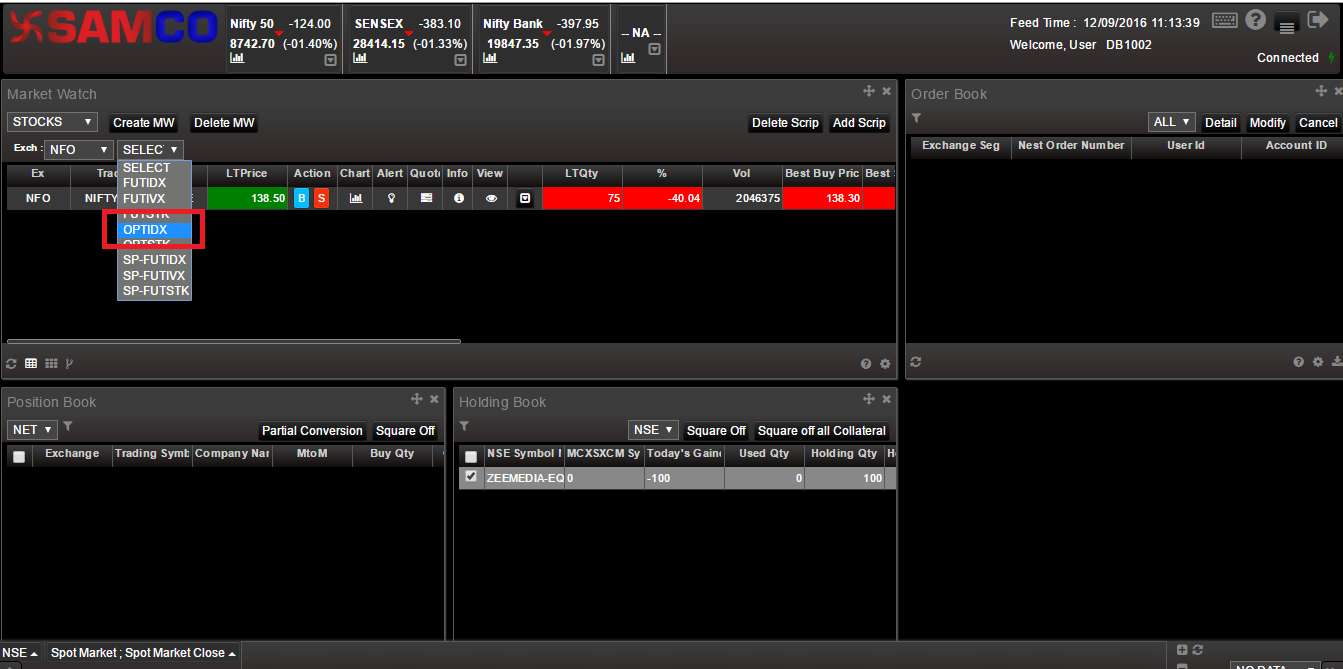The height and width of the screenshot is (669, 1343).
Task: Open the main menu hamburger icon
Action: [x=1287, y=25]
